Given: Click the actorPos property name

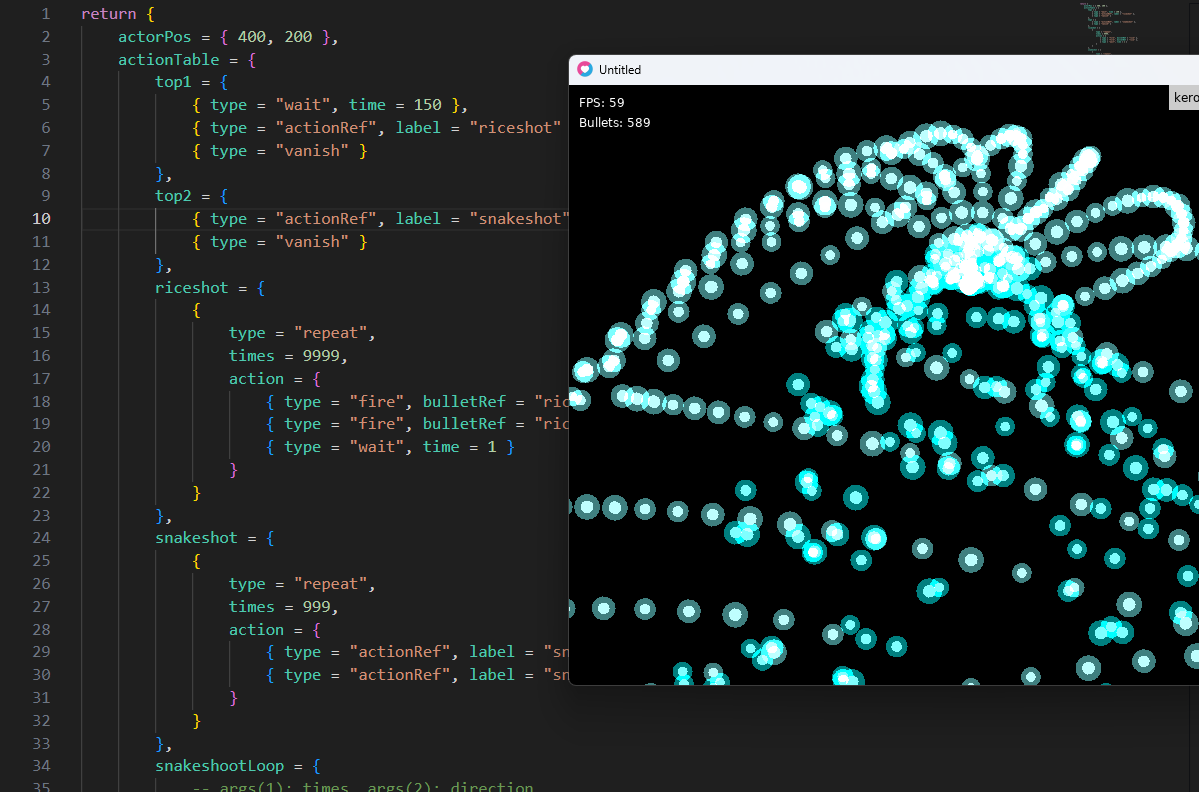Looking at the screenshot, I should coord(154,37).
